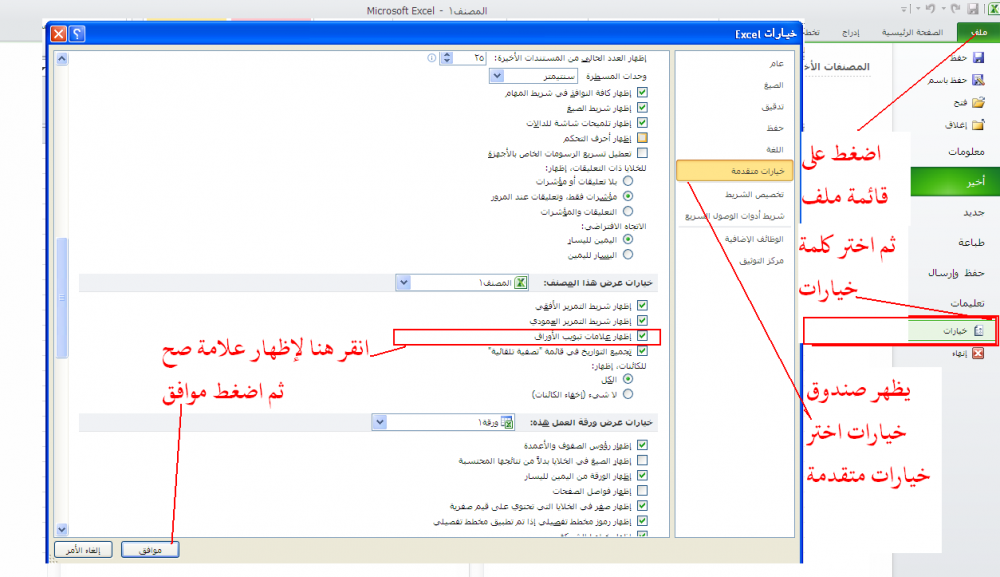Click the floppy-disk Save (حفظ) icon in the File menu

click(x=978, y=58)
